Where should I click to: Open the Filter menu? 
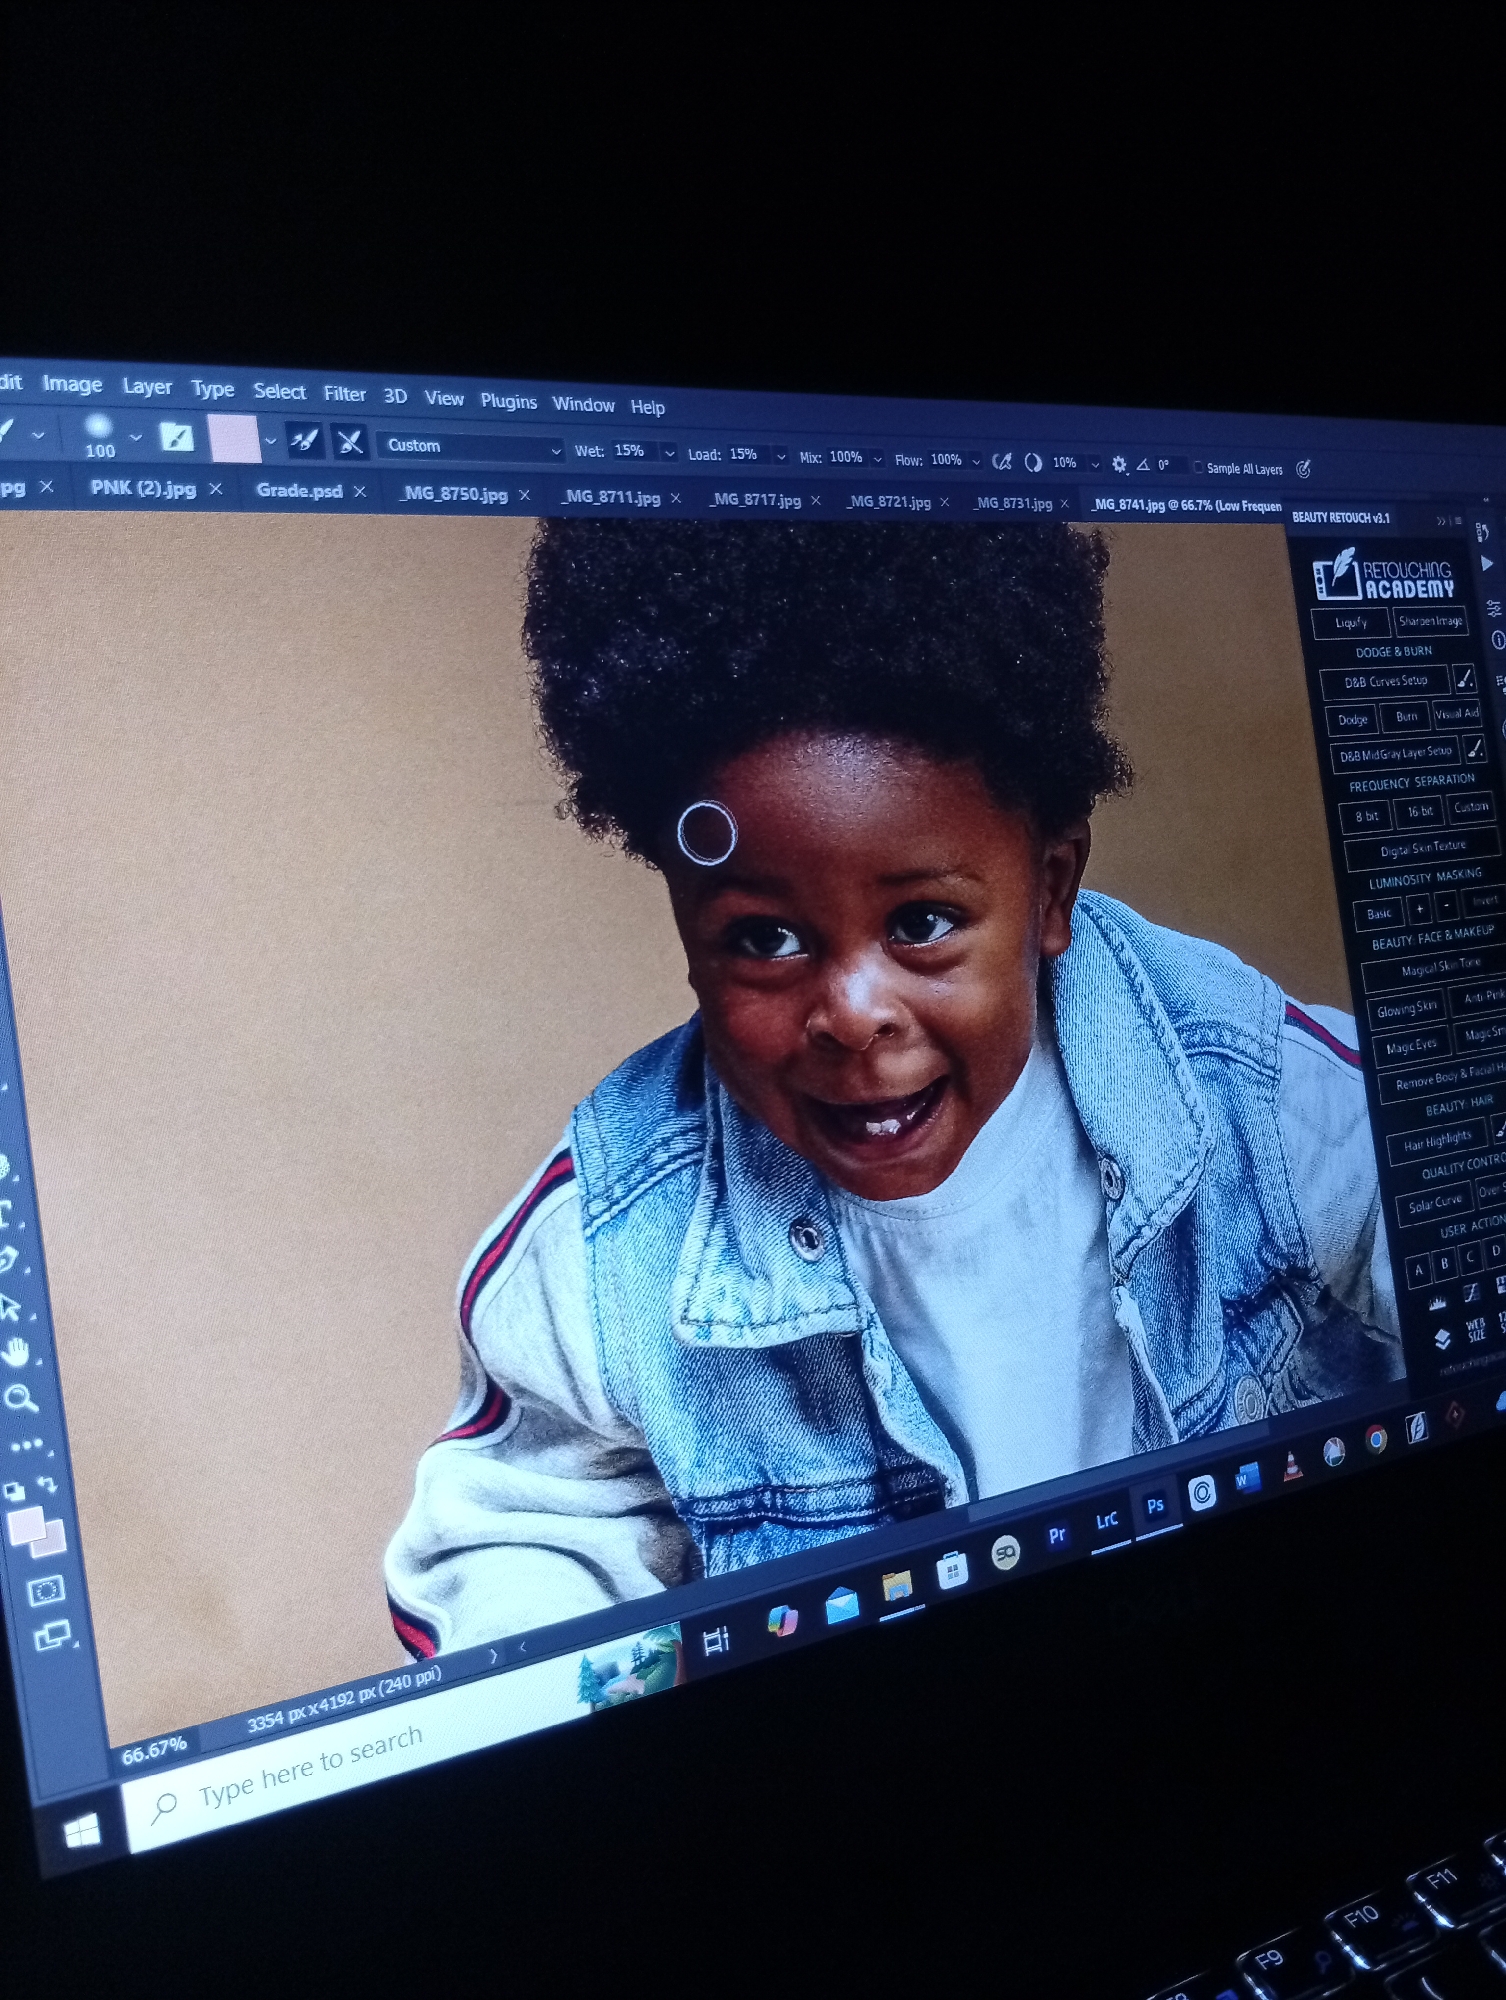[344, 394]
